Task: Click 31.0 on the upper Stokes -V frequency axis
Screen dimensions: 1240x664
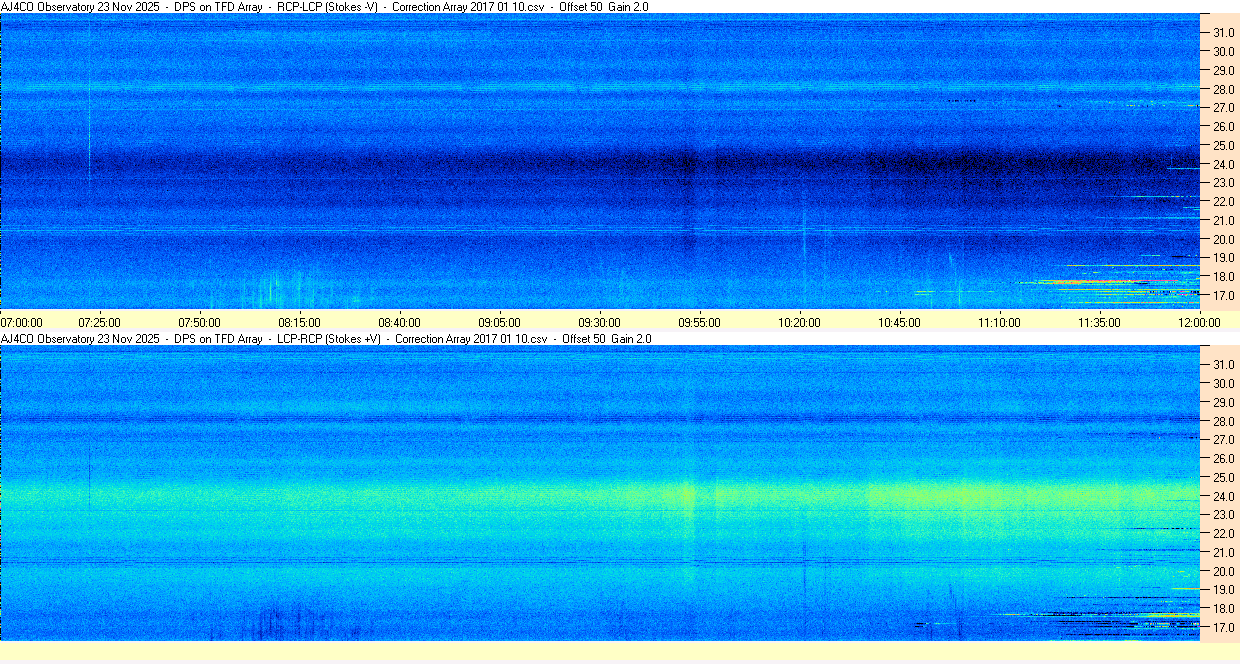Action: point(1224,32)
